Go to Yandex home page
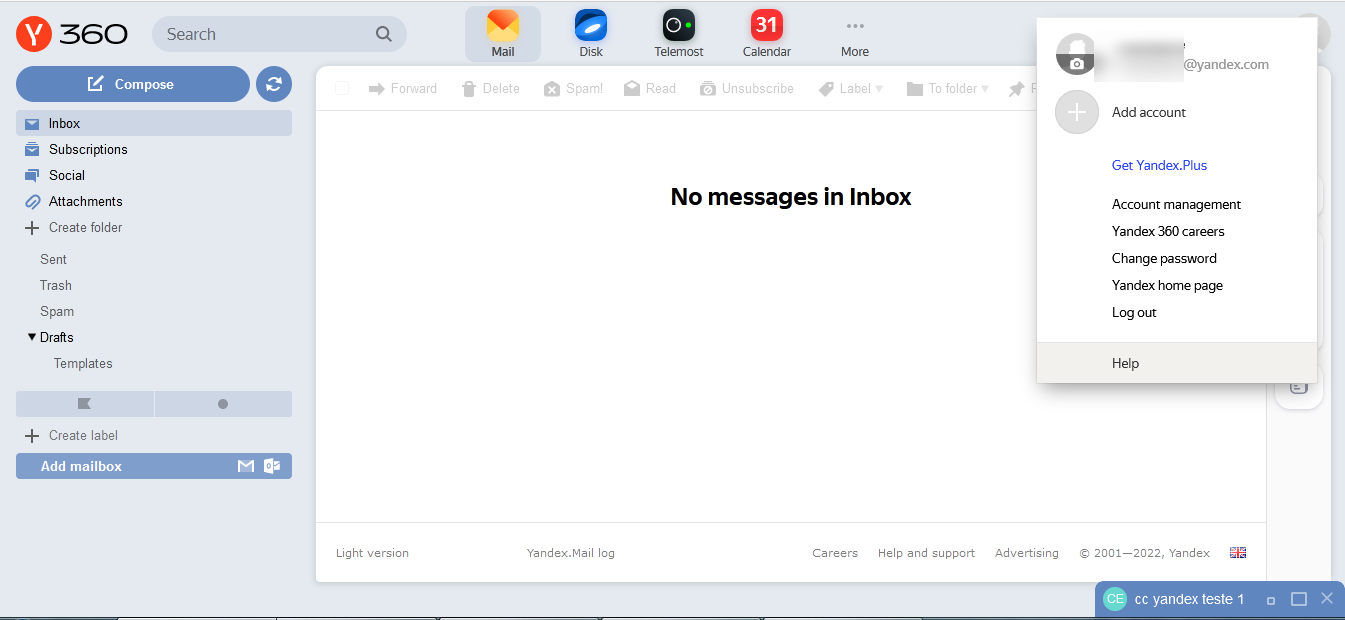 point(1167,285)
